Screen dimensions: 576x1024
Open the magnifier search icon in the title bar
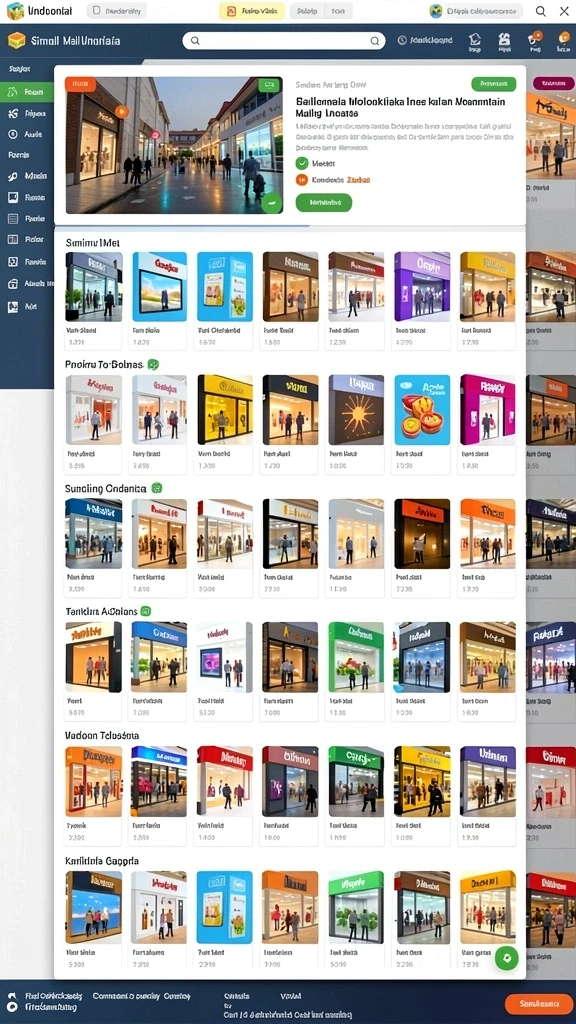point(541,10)
